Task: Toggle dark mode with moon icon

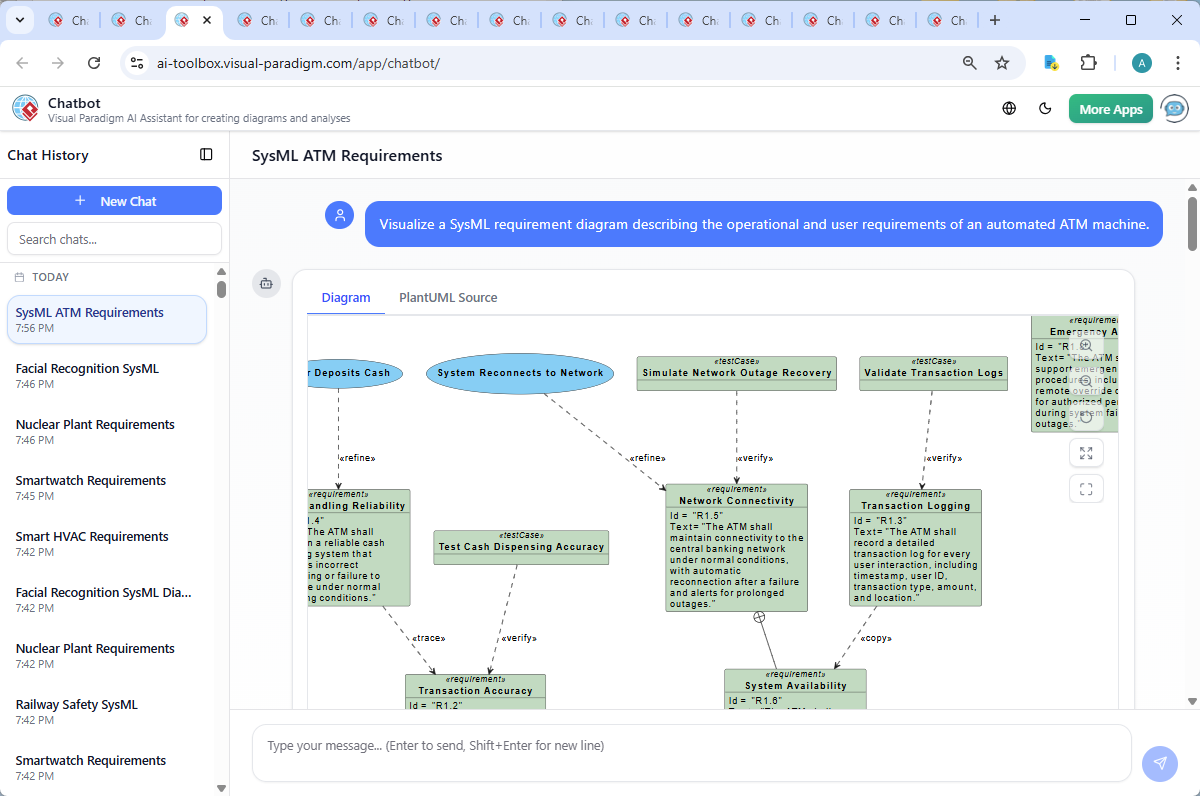Action: pos(1046,109)
